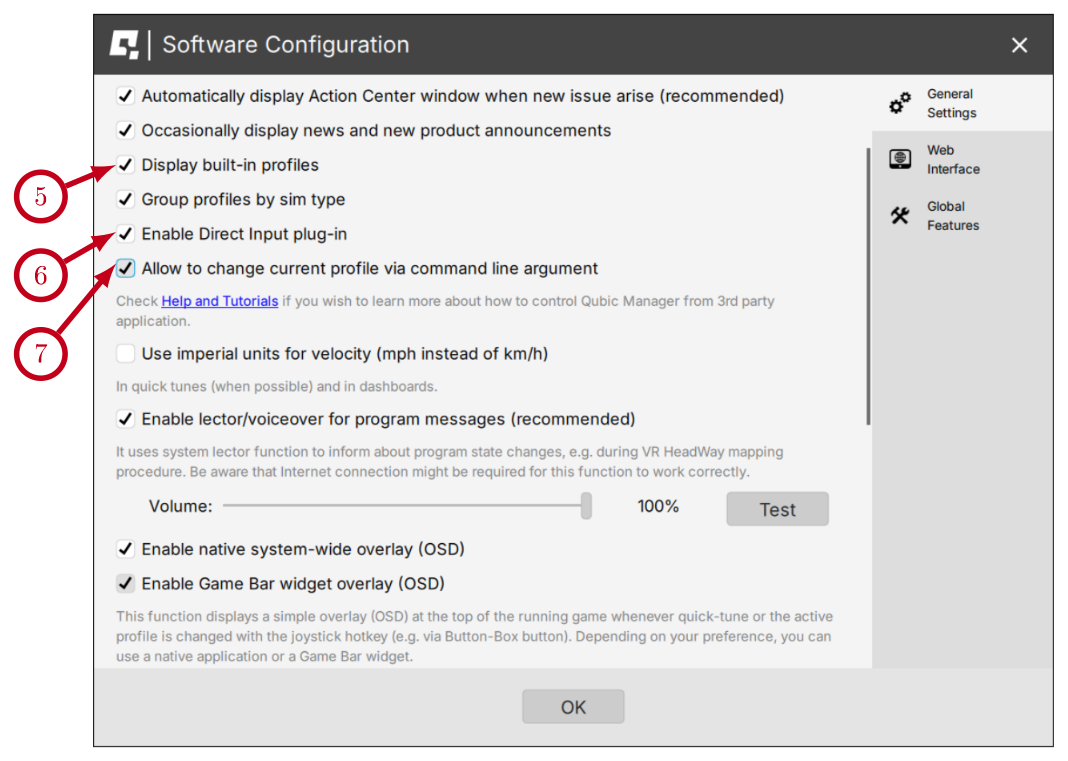
Task: Click the Volume slider handle
Action: 586,506
